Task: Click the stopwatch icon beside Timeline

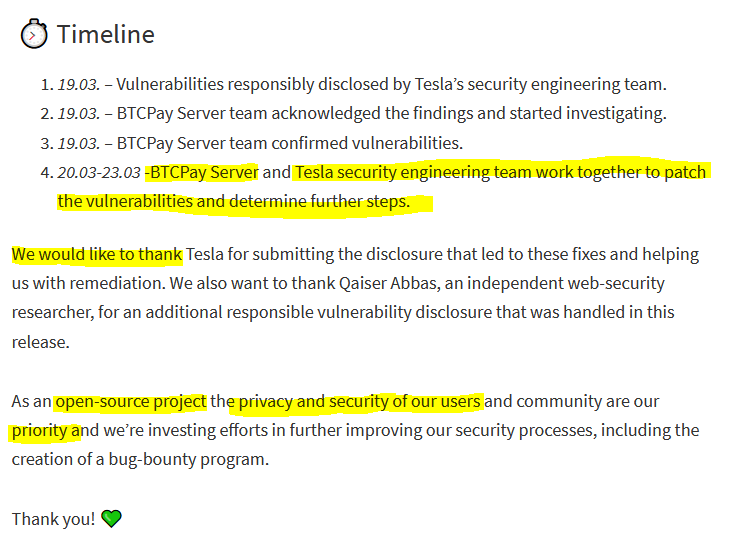Action: pyautogui.click(x=34, y=33)
